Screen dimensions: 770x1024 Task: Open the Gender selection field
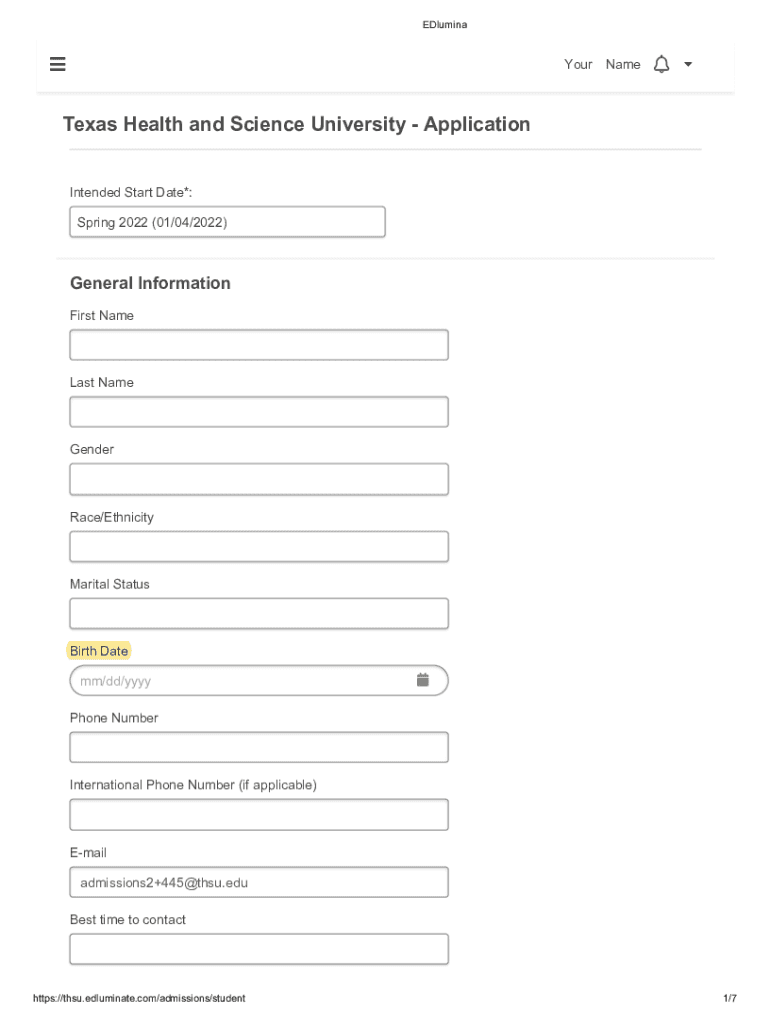pyautogui.click(x=259, y=479)
